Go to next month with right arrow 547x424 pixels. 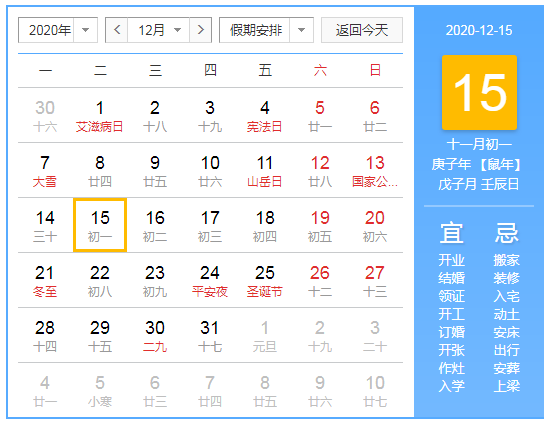(200, 30)
